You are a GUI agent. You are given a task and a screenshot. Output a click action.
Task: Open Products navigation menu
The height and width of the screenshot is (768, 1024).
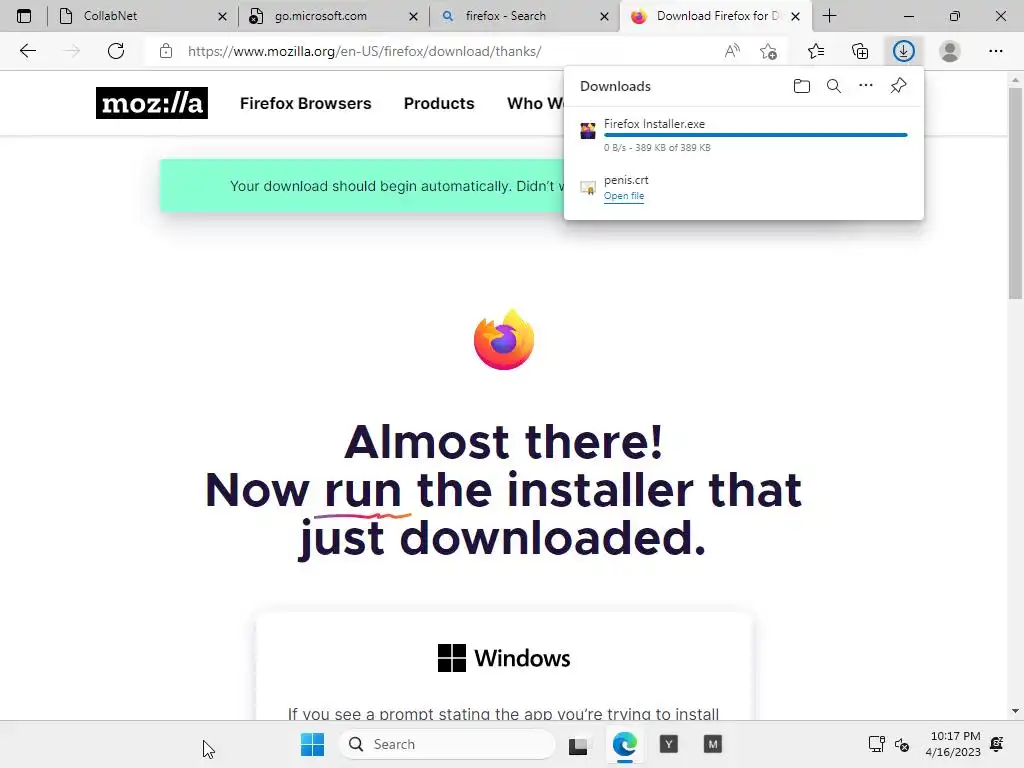(439, 103)
